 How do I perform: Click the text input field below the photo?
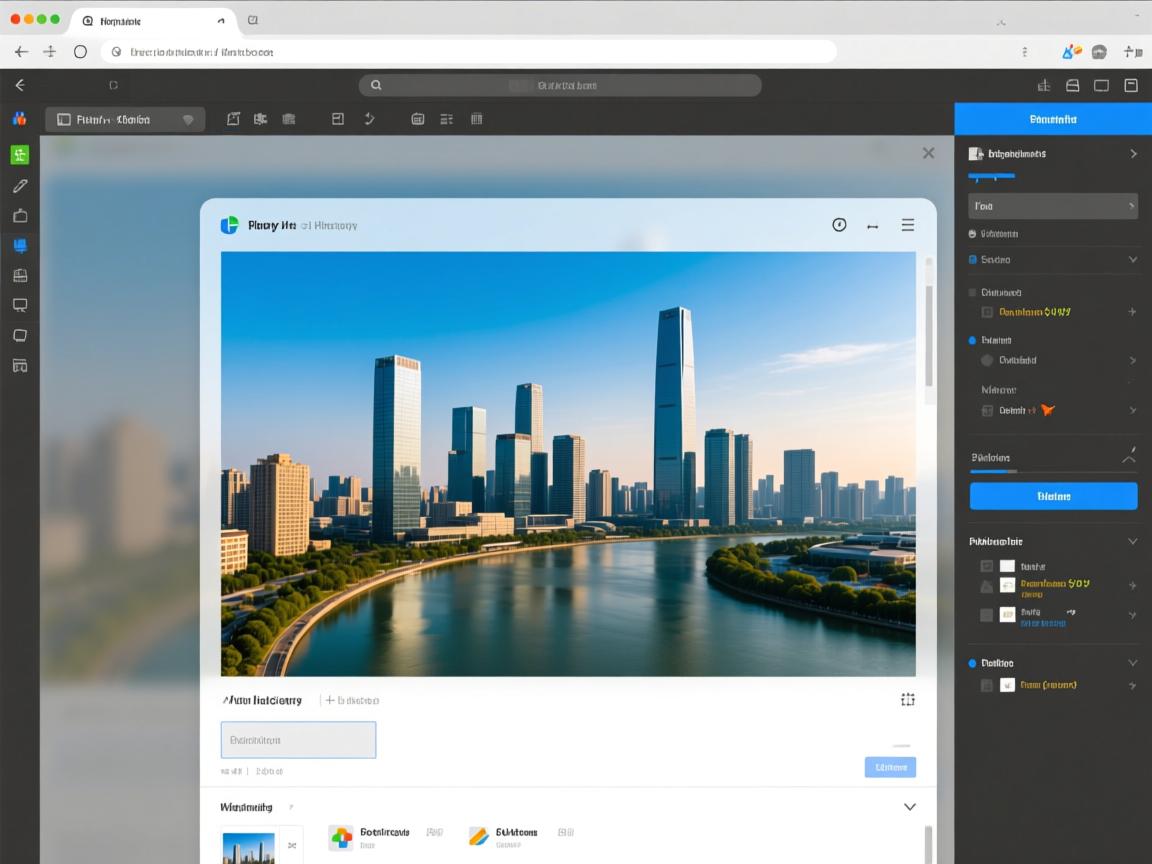pos(298,740)
